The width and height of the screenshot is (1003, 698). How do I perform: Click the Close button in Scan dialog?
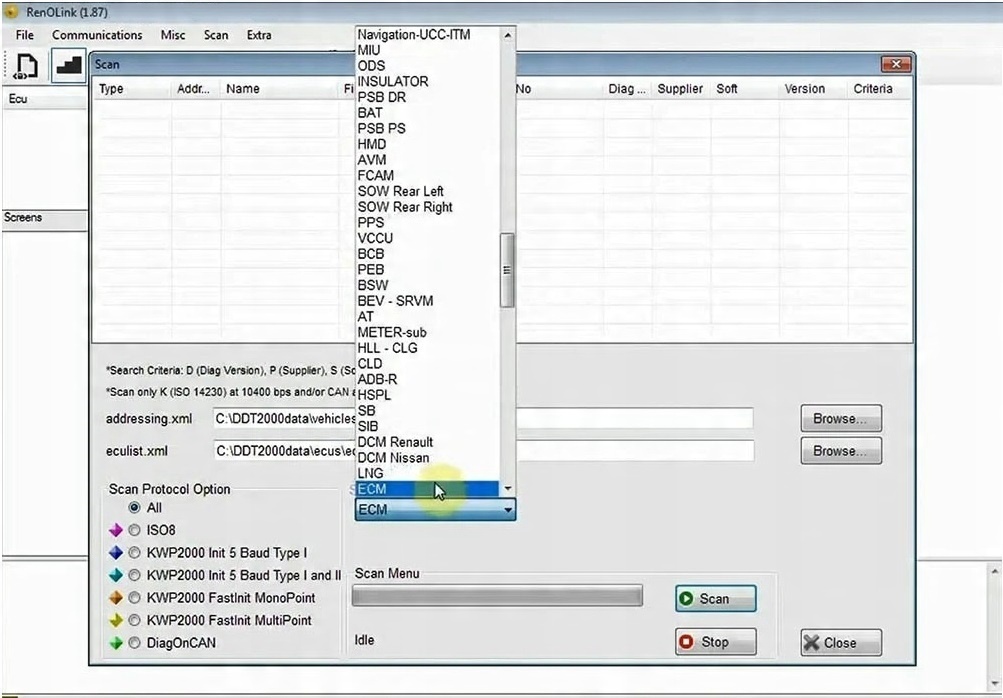(x=841, y=643)
